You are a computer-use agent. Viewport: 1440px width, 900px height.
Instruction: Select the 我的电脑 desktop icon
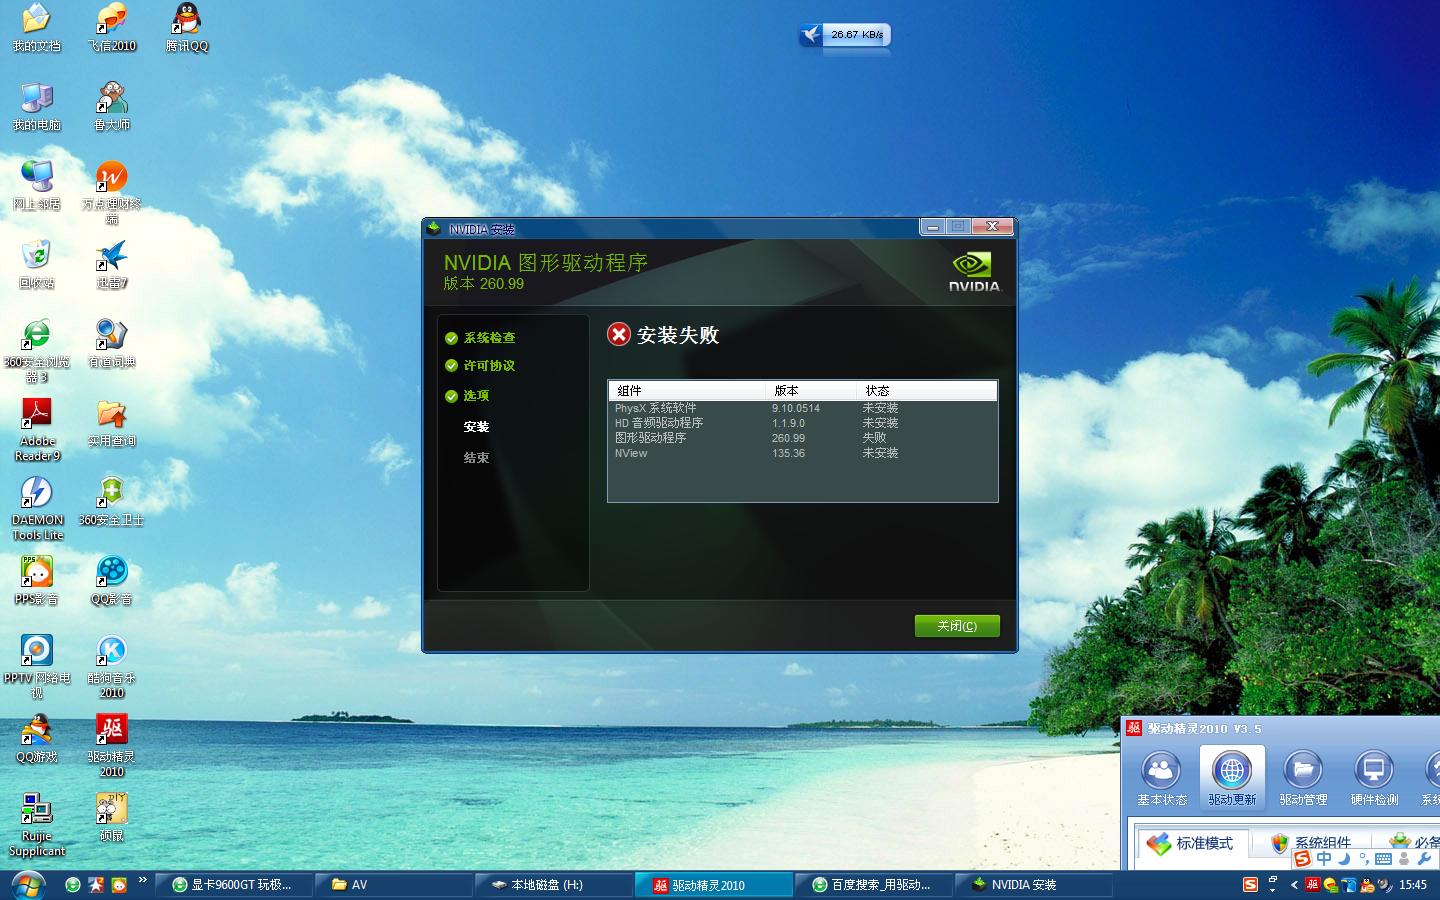tap(36, 106)
